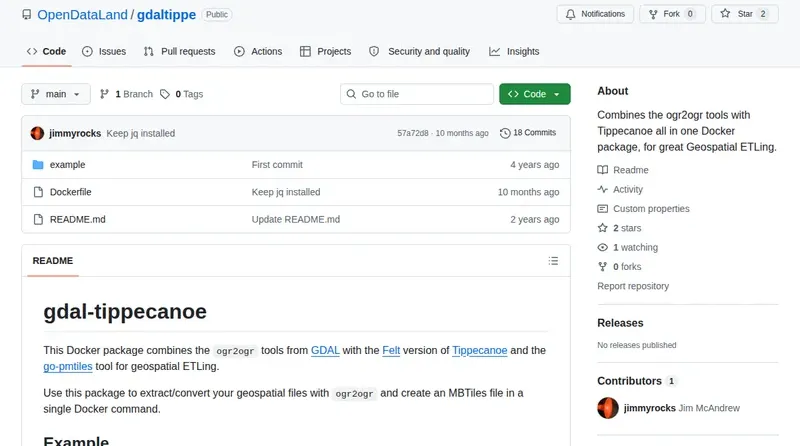800x446 pixels.
Task: Click the gdal-tippecanoe README heading
Action: [125, 311]
